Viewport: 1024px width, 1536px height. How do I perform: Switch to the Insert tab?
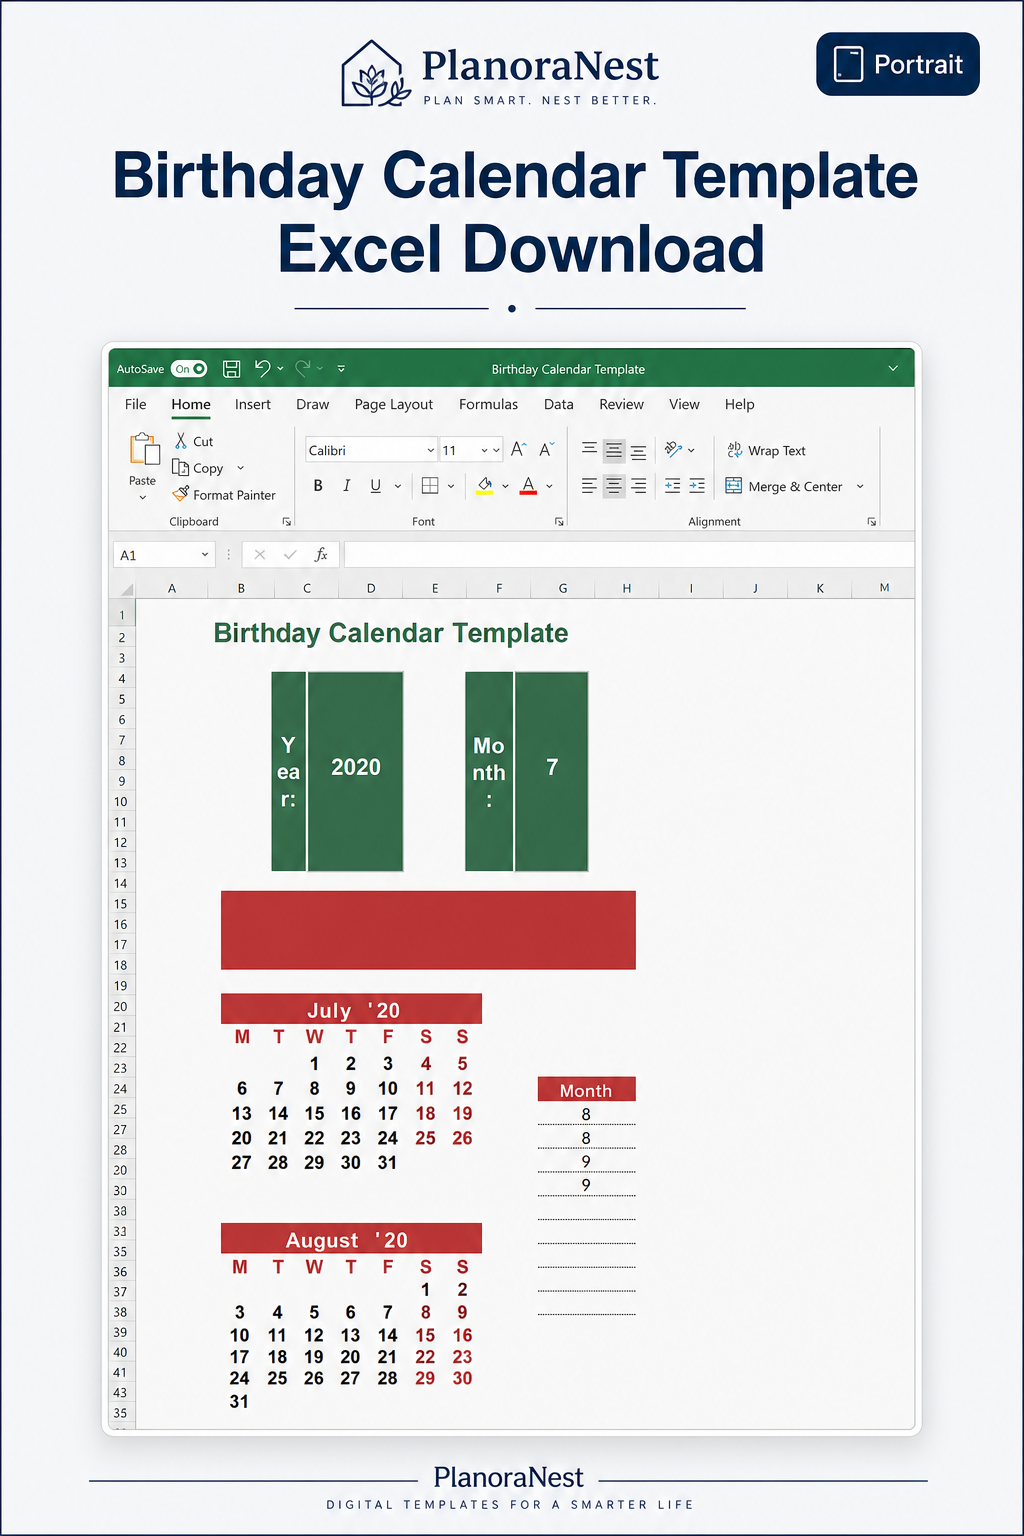253,405
